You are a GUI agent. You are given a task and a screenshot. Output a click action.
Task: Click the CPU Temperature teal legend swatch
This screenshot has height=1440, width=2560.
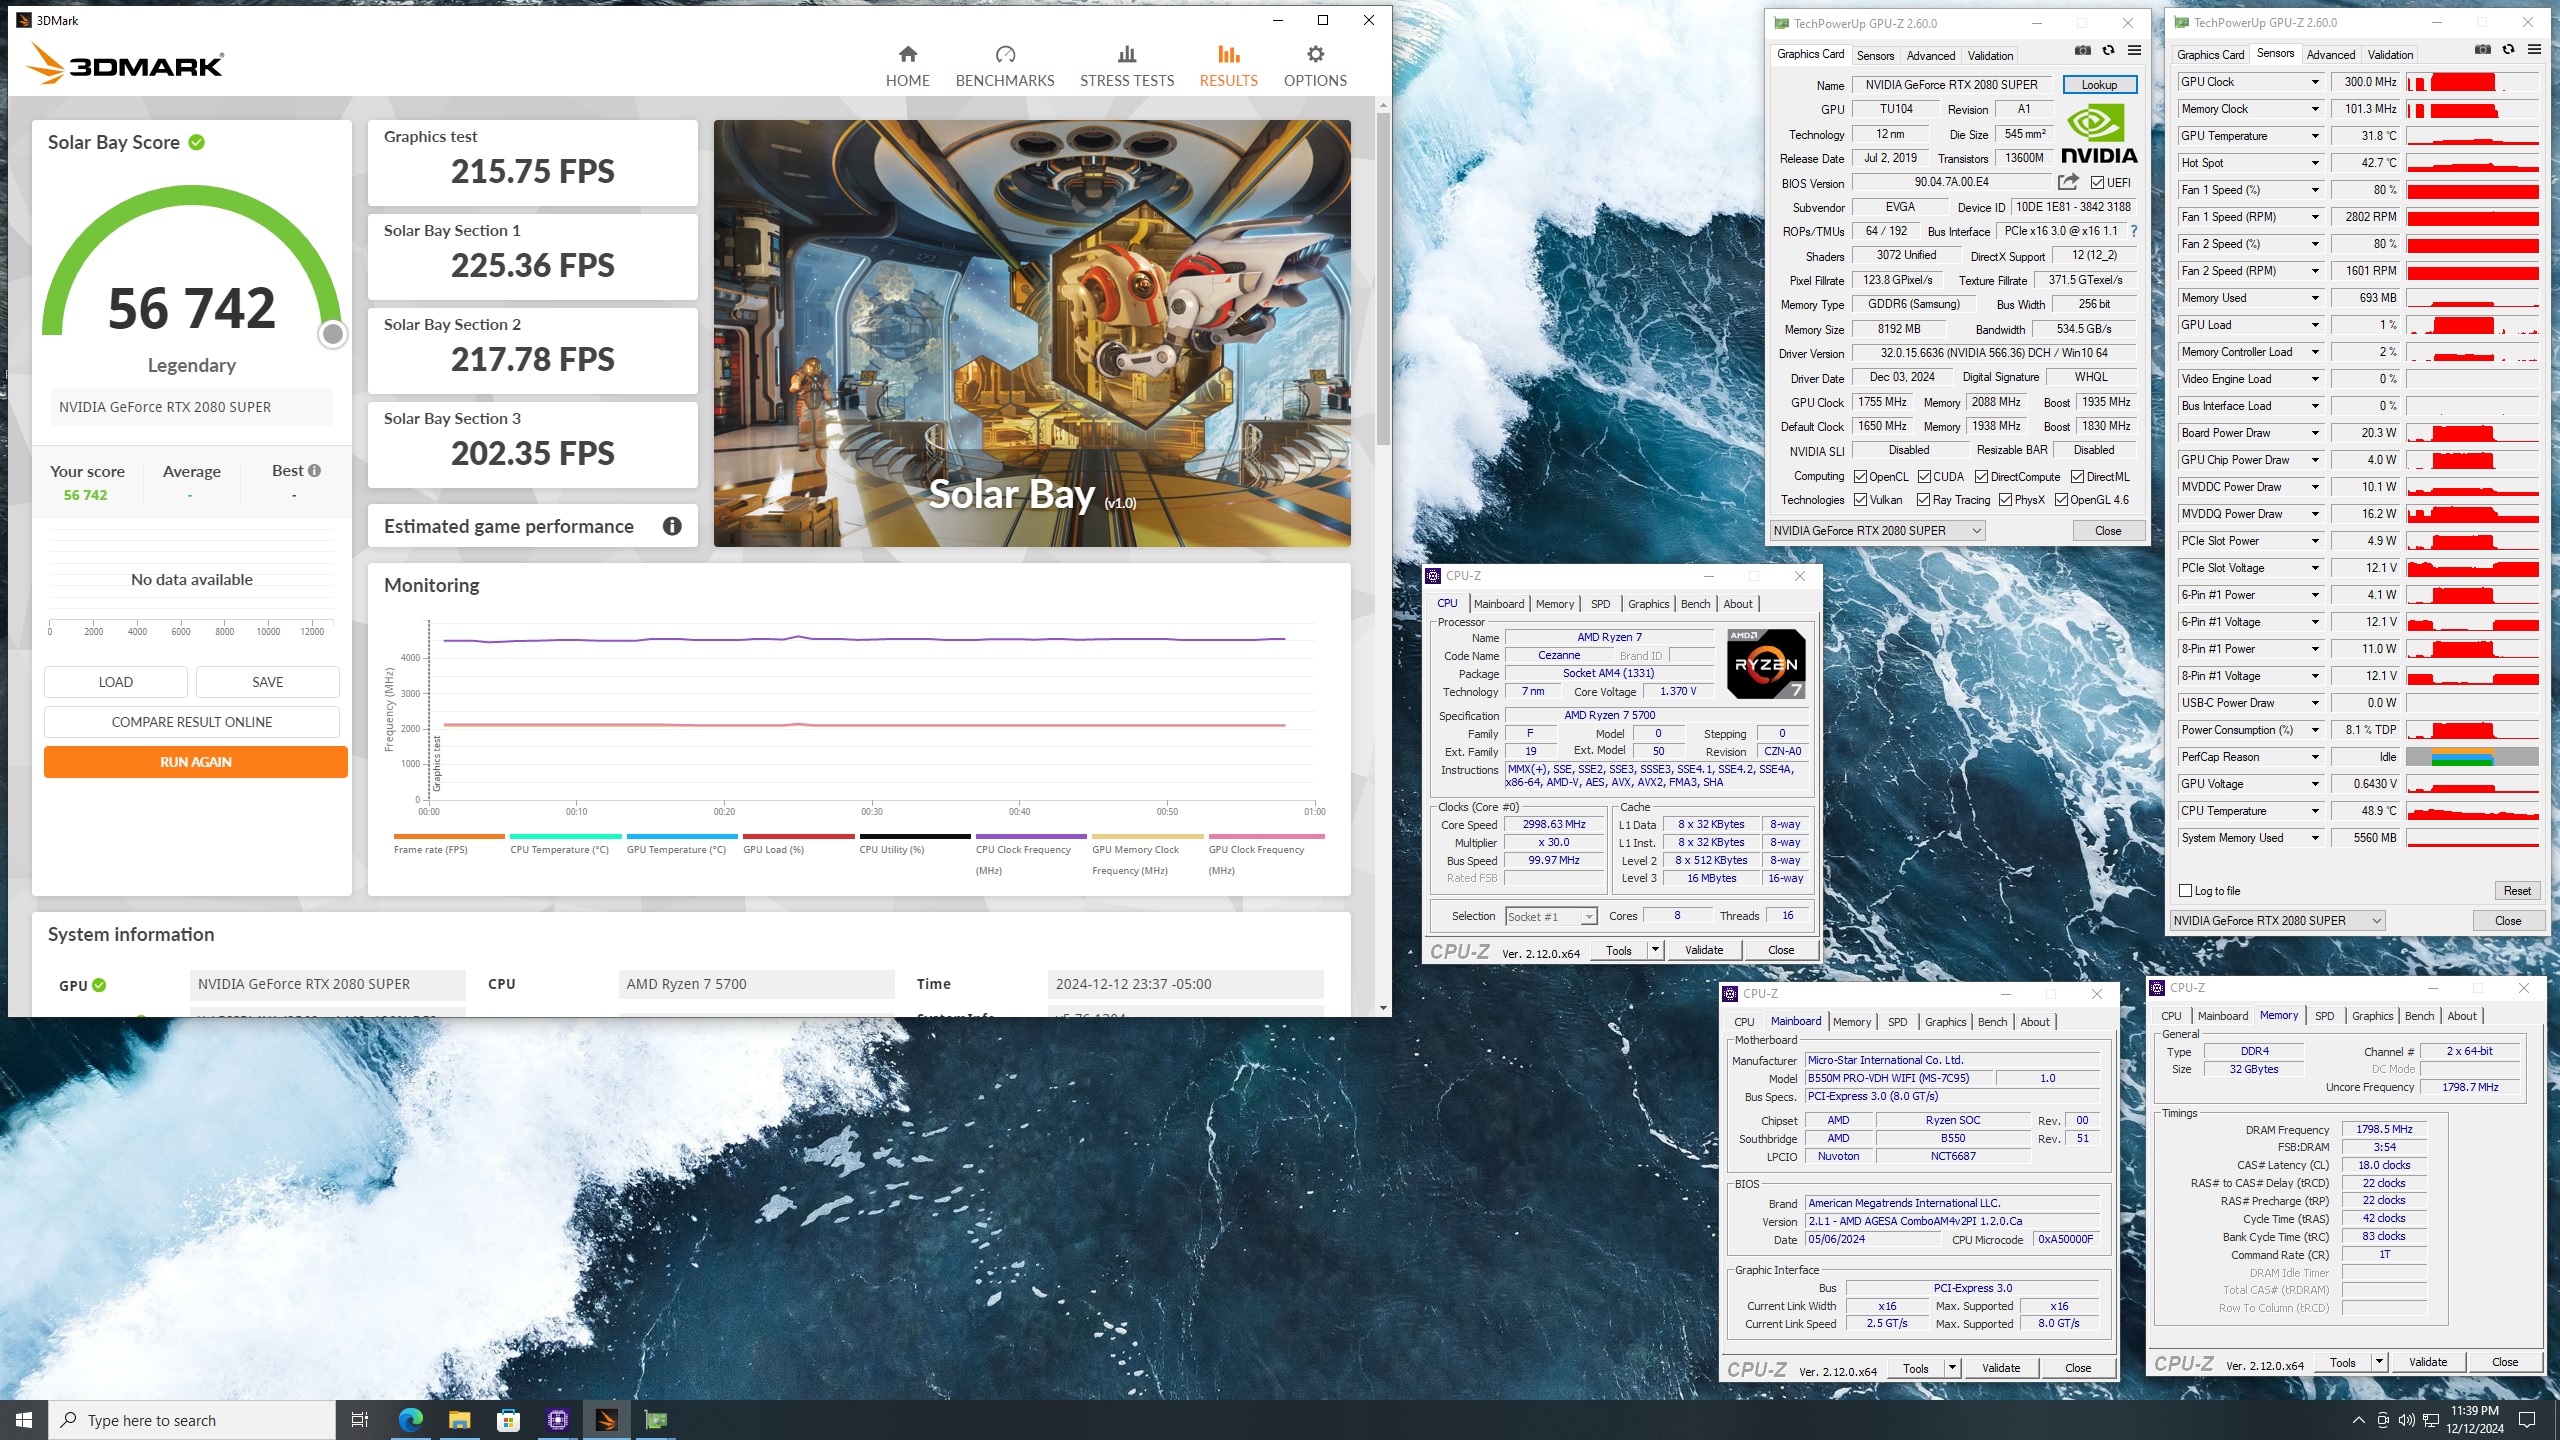(565, 836)
